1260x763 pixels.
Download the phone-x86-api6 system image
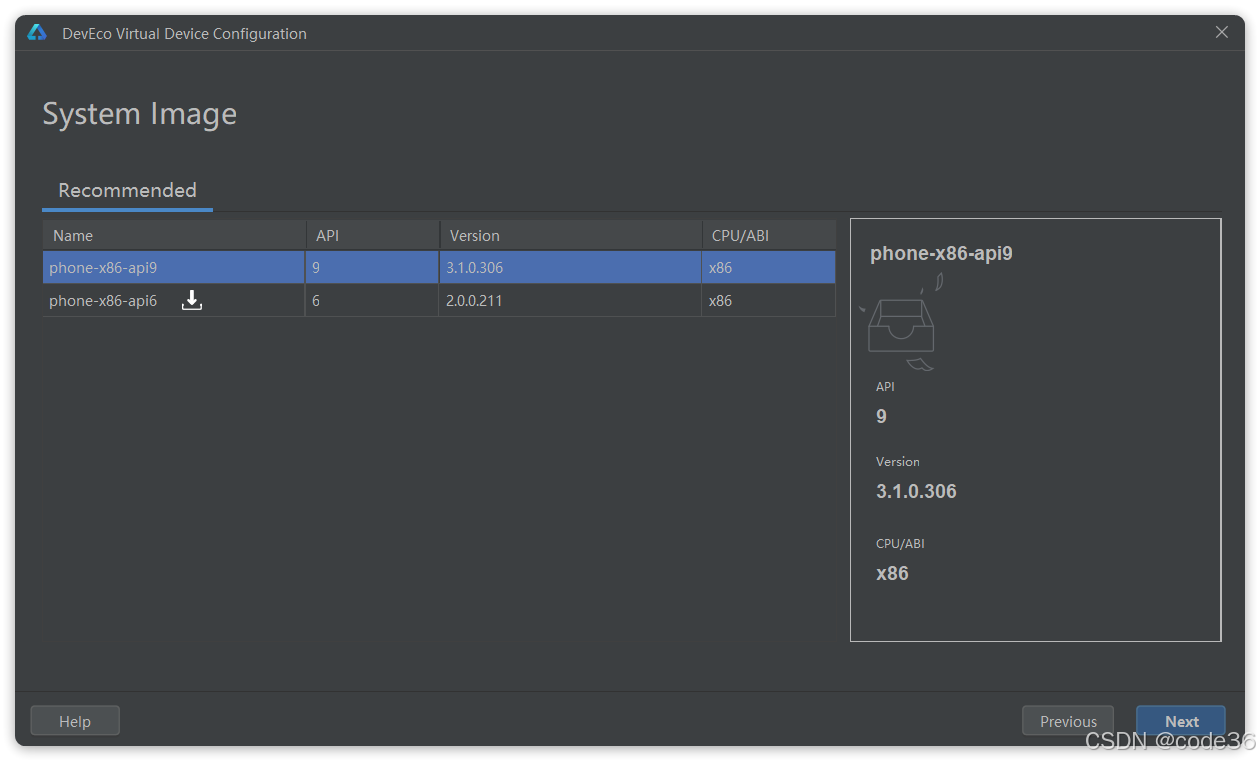(x=192, y=300)
